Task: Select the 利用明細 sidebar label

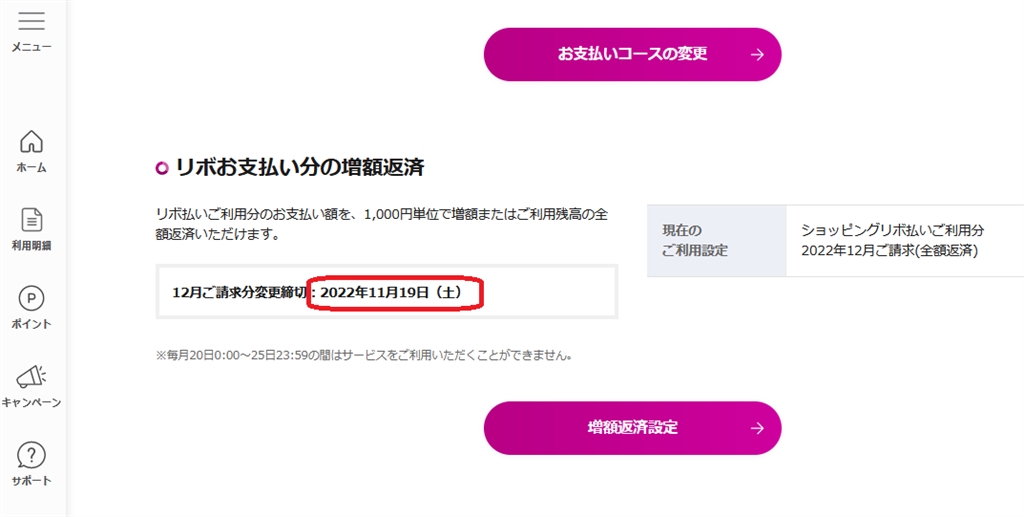Action: pyautogui.click(x=32, y=245)
